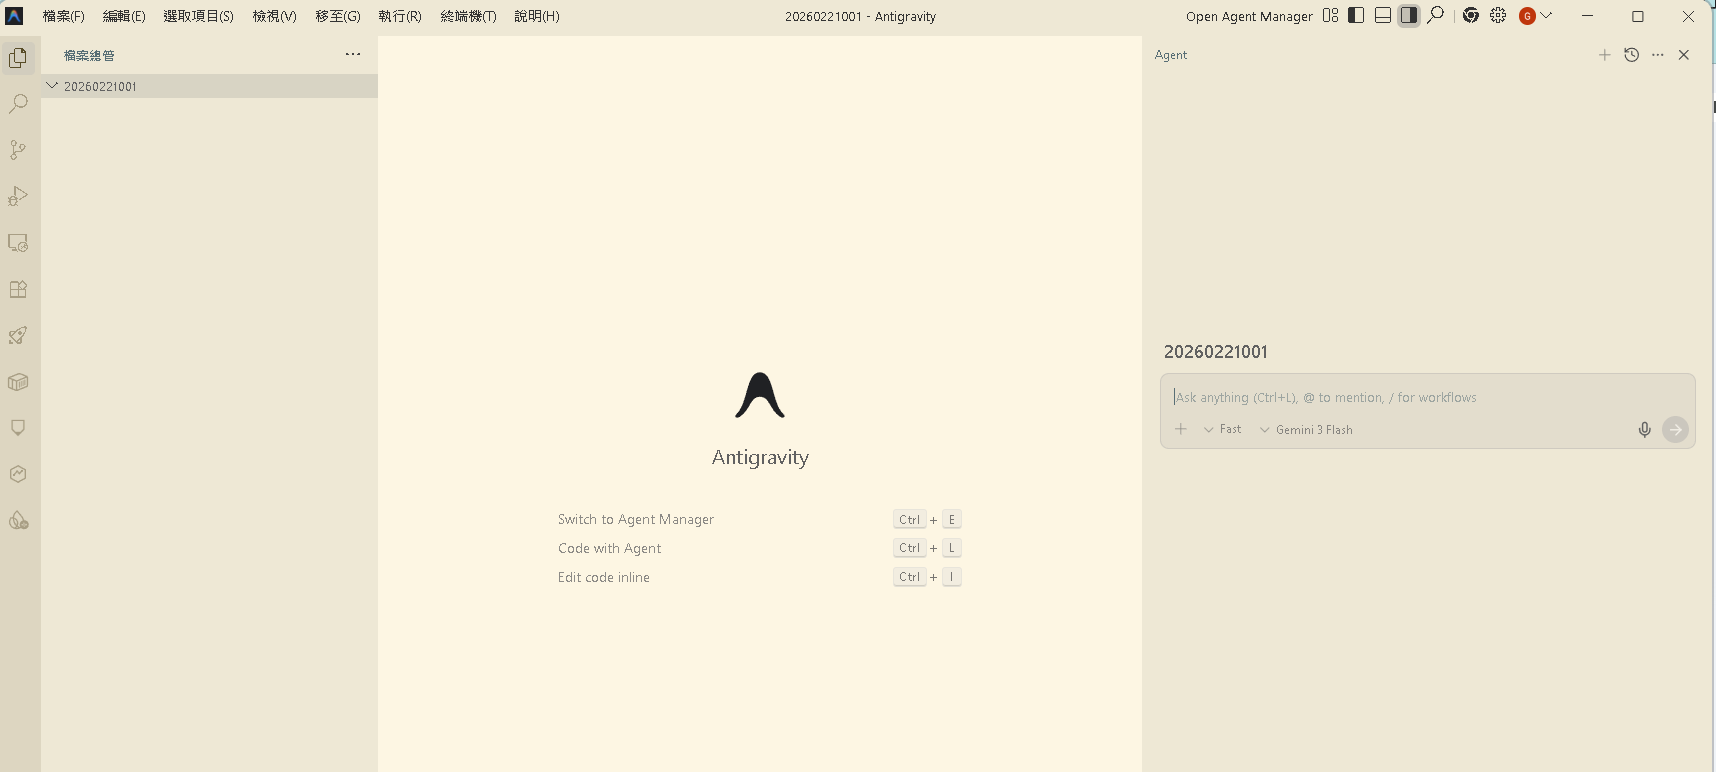Screen dimensions: 1716x772
Task: Open the Run and Debug view
Action: [x=18, y=196]
